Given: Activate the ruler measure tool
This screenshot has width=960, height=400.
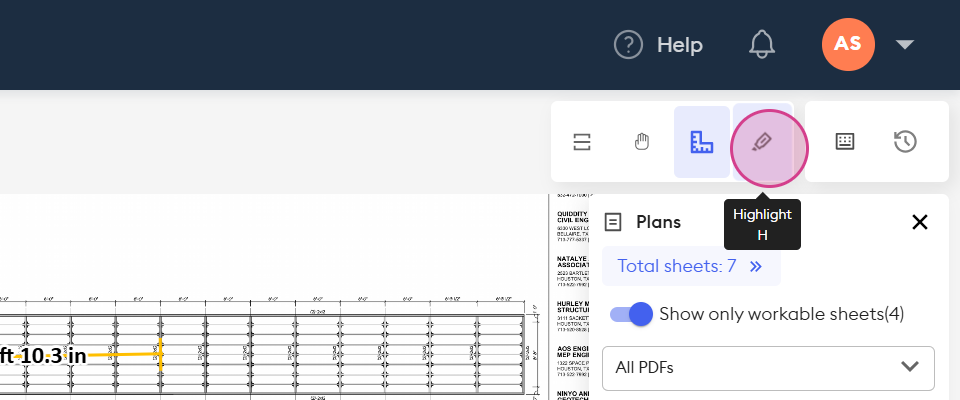Looking at the screenshot, I should tap(702, 142).
